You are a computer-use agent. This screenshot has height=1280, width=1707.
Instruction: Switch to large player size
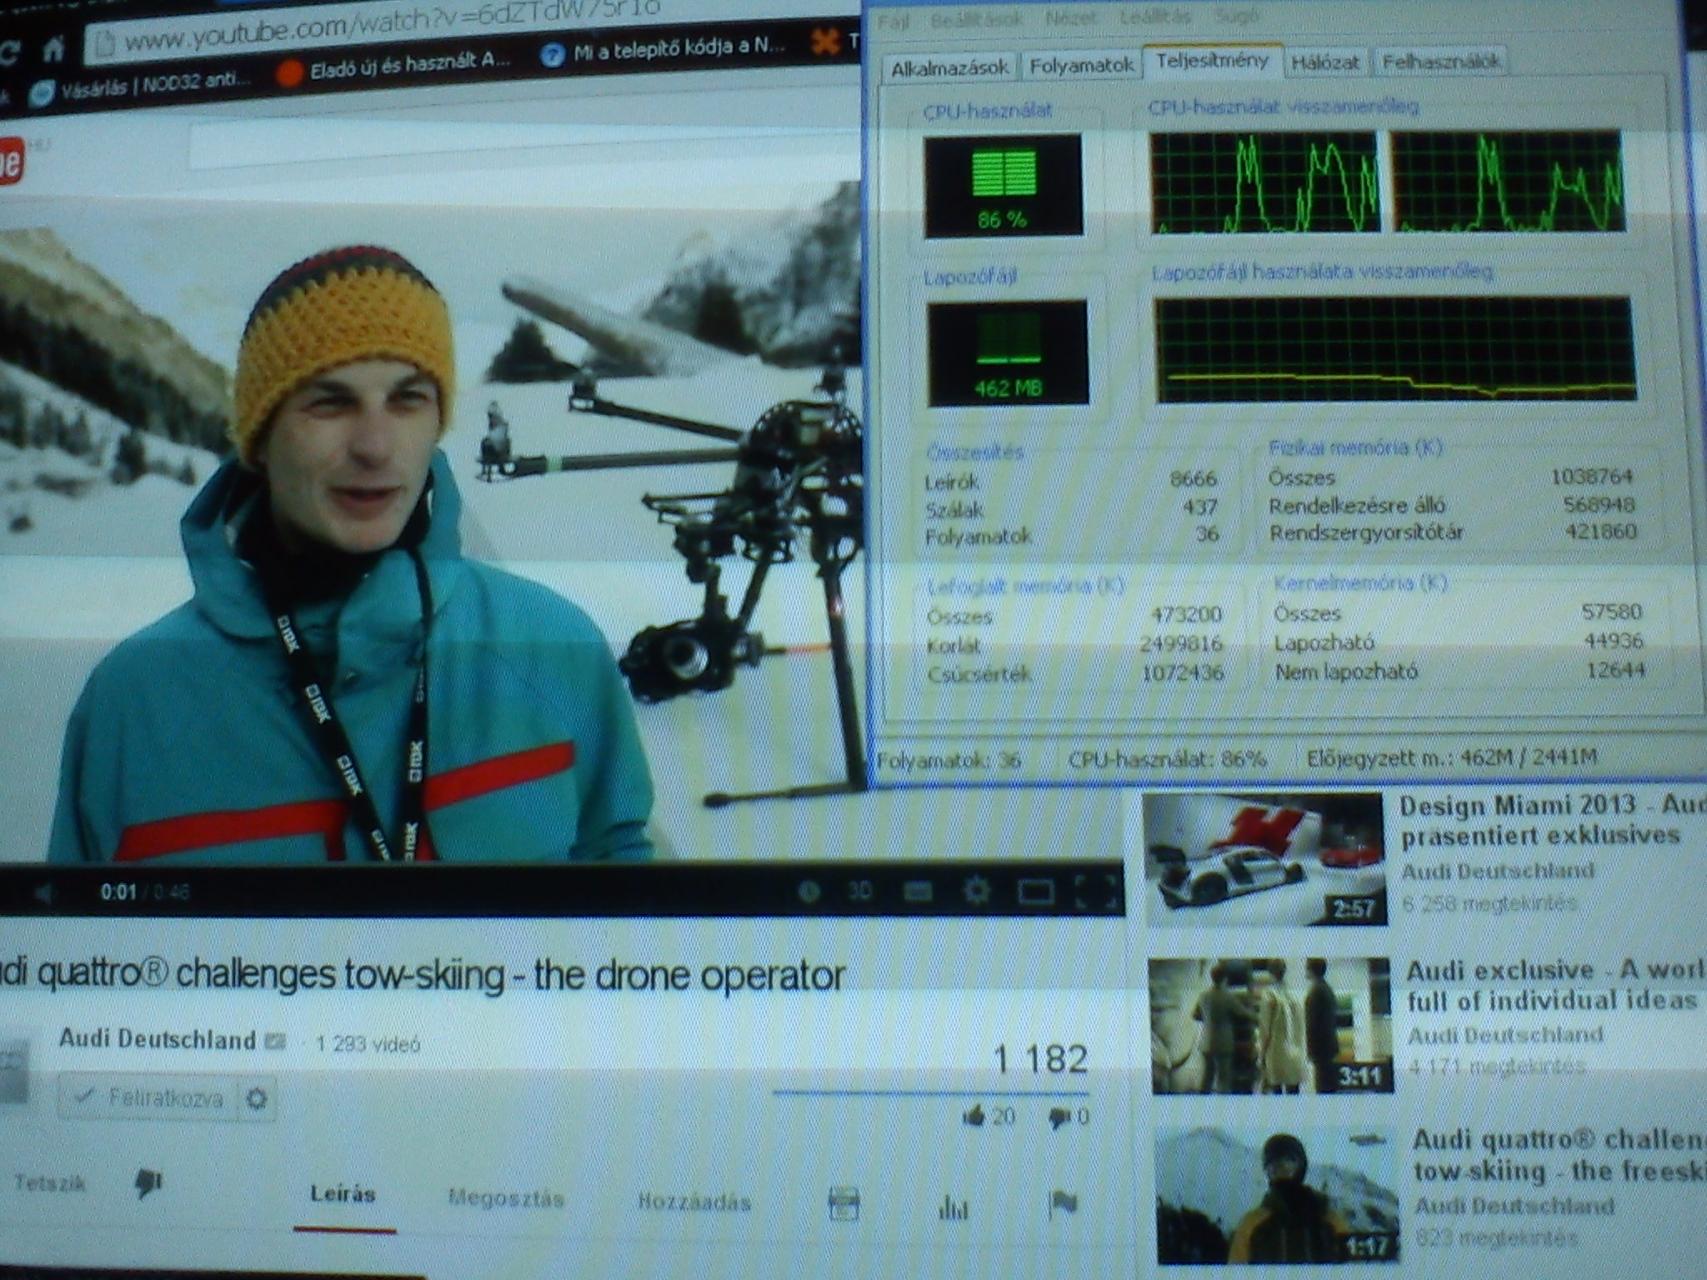pyautogui.click(x=1036, y=891)
